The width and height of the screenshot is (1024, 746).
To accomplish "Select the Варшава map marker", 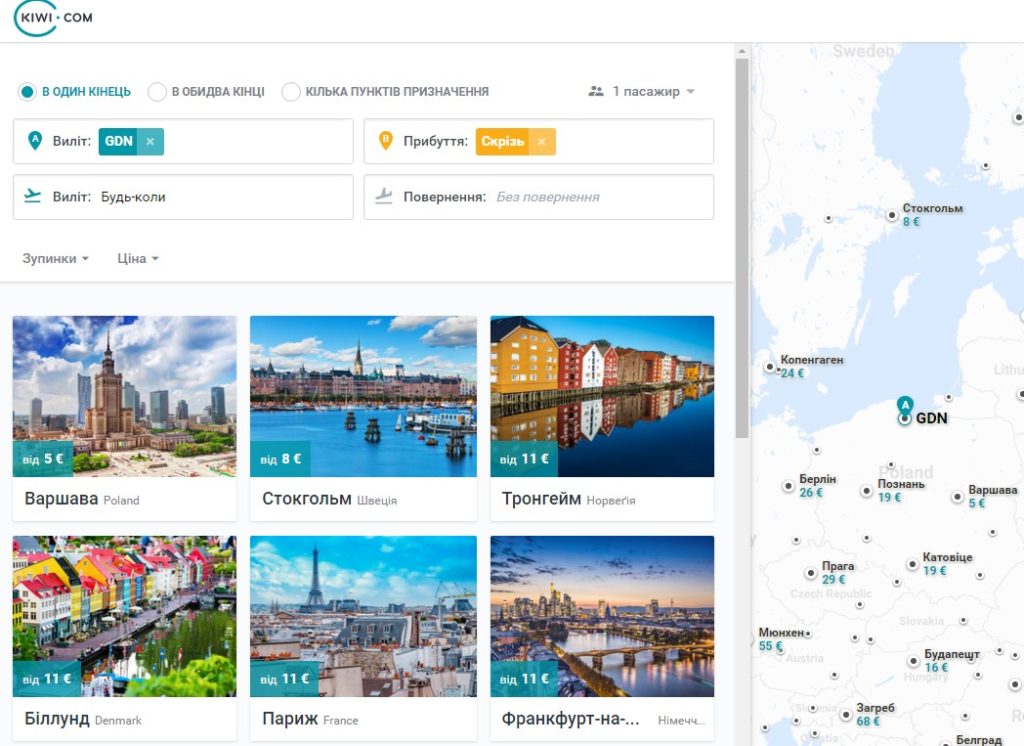I will pos(957,496).
